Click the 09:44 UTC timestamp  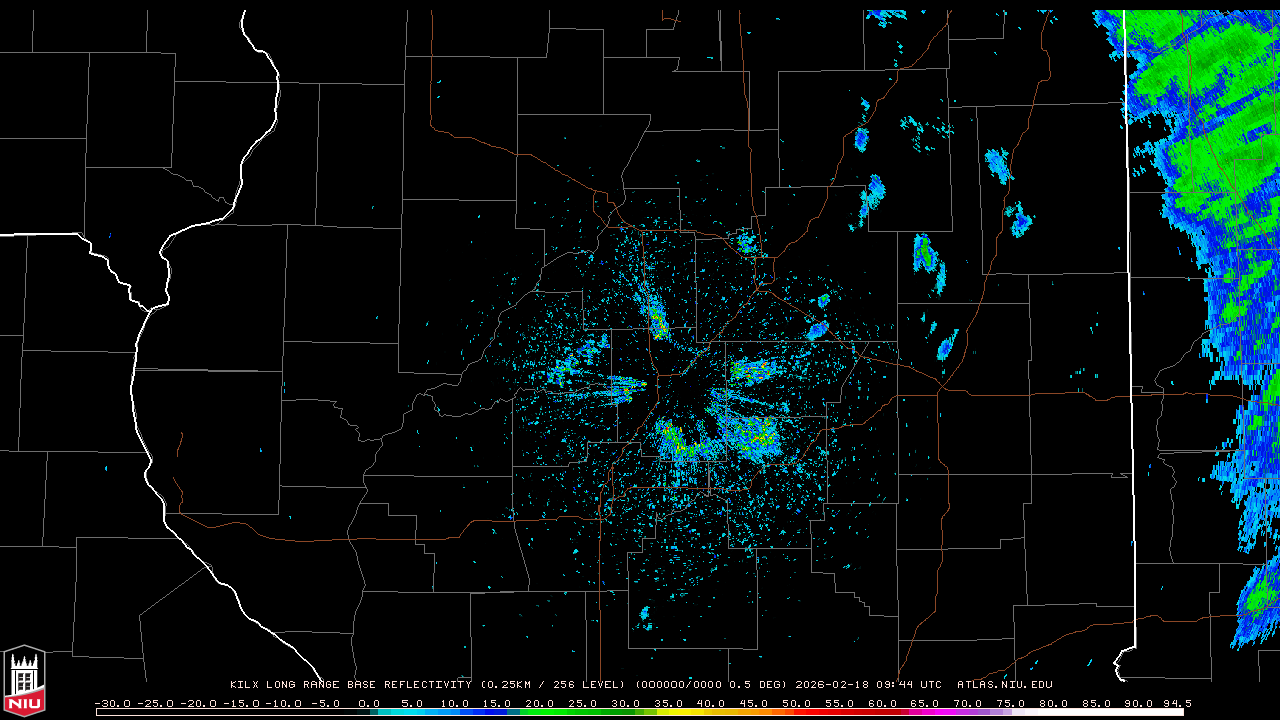[x=906, y=685]
